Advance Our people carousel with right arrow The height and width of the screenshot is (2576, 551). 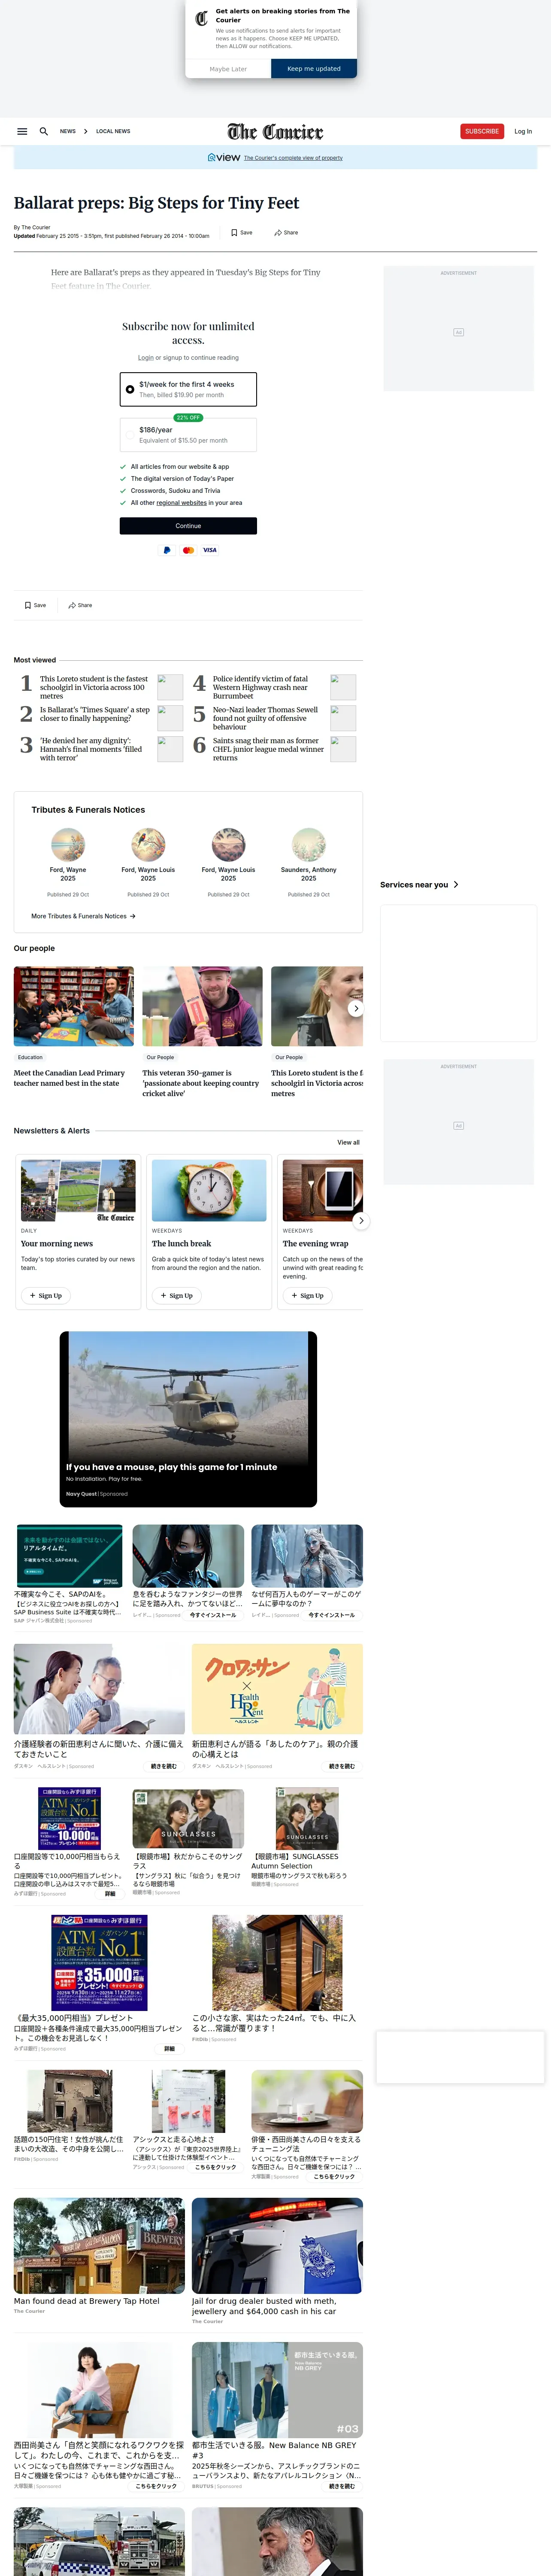coord(356,1008)
